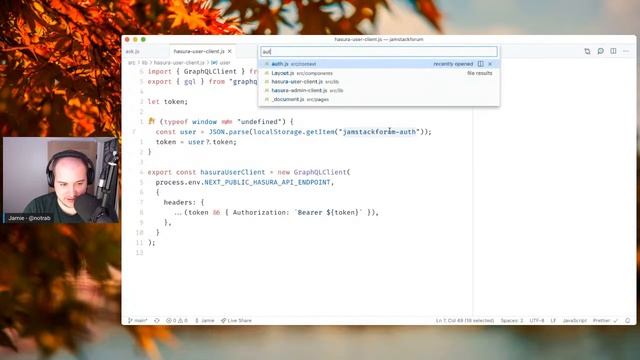Open errors and warnings count in status bar
640x360 pixels.
pyautogui.click(x=177, y=321)
